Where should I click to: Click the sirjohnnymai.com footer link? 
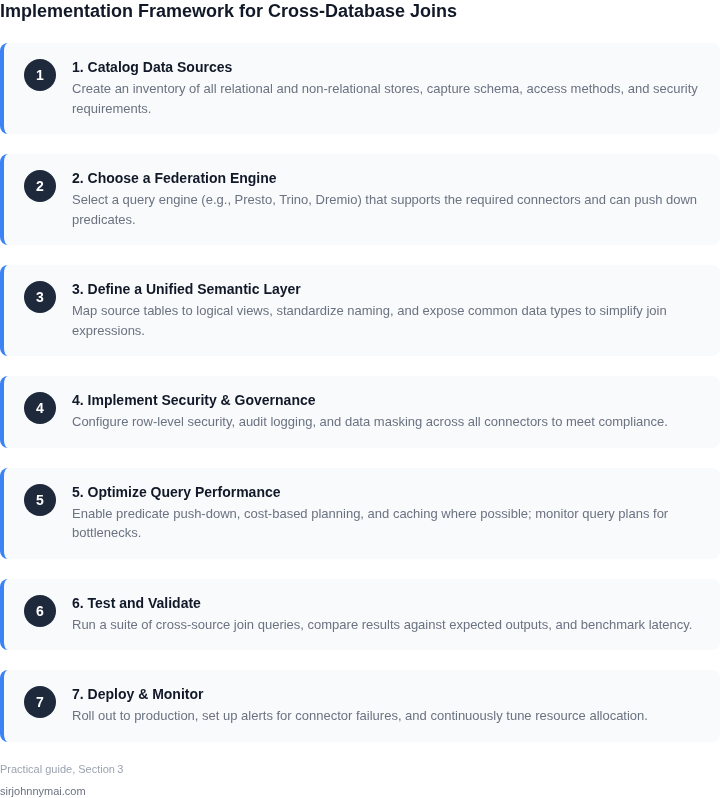pos(43,791)
